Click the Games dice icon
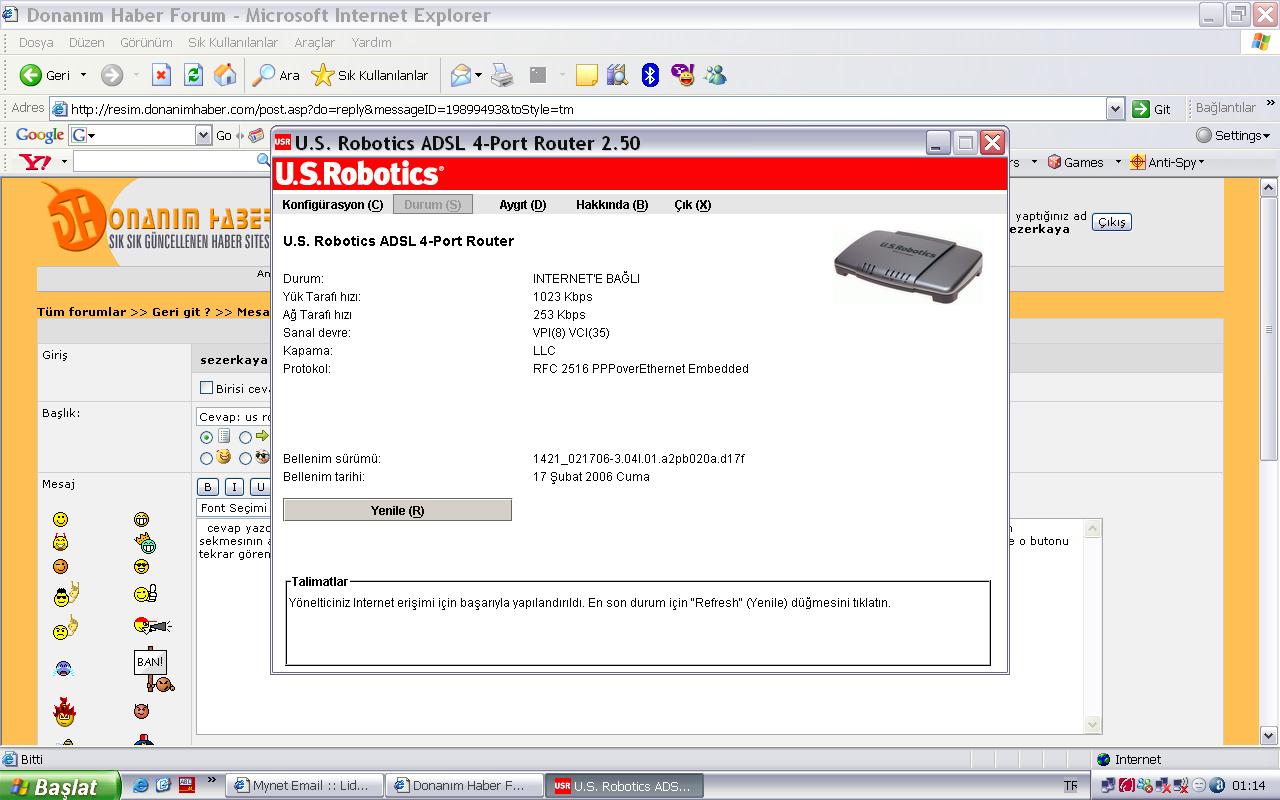Viewport: 1280px width, 800px height. coord(1054,162)
